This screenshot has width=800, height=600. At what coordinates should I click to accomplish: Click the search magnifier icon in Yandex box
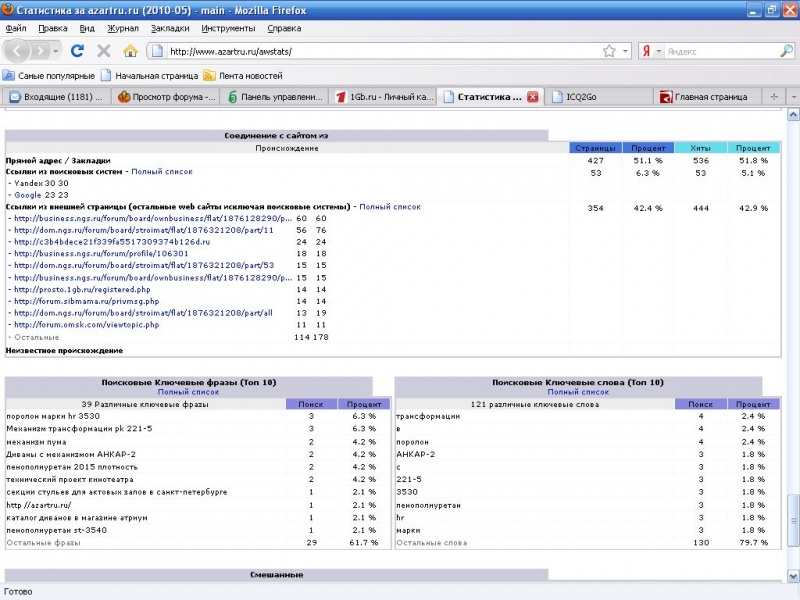tap(787, 50)
